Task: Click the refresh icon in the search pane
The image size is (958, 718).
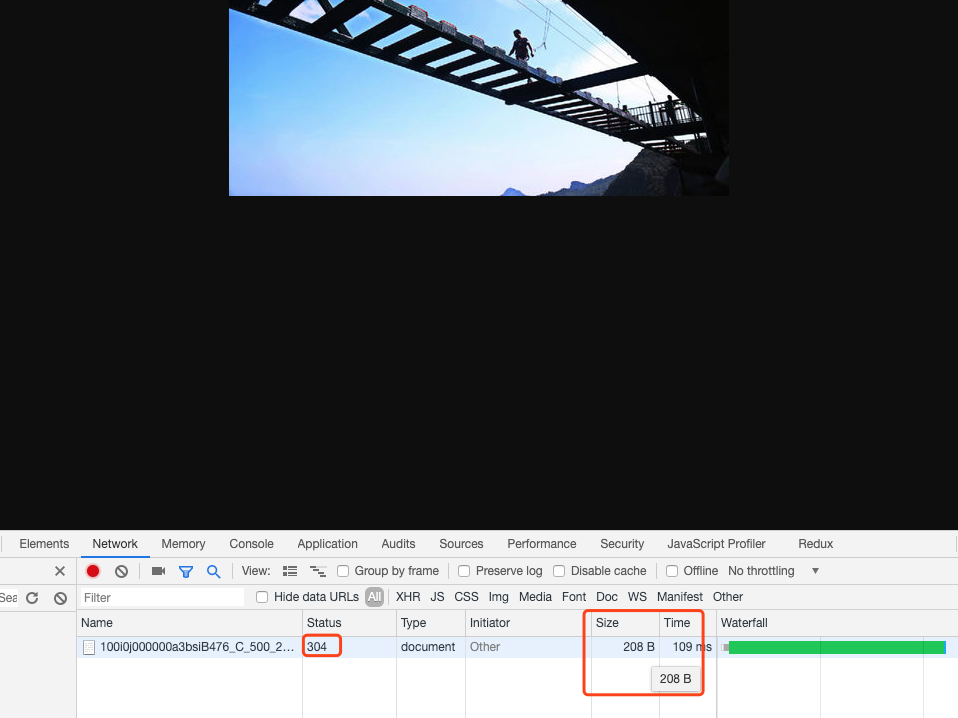Action: (x=32, y=598)
